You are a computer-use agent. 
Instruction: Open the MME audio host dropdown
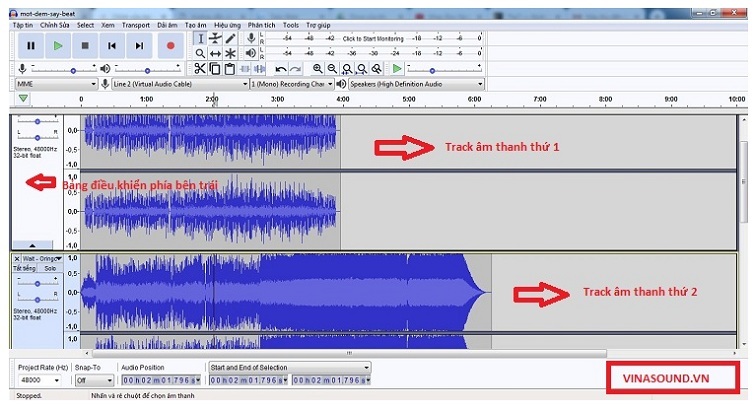point(56,84)
